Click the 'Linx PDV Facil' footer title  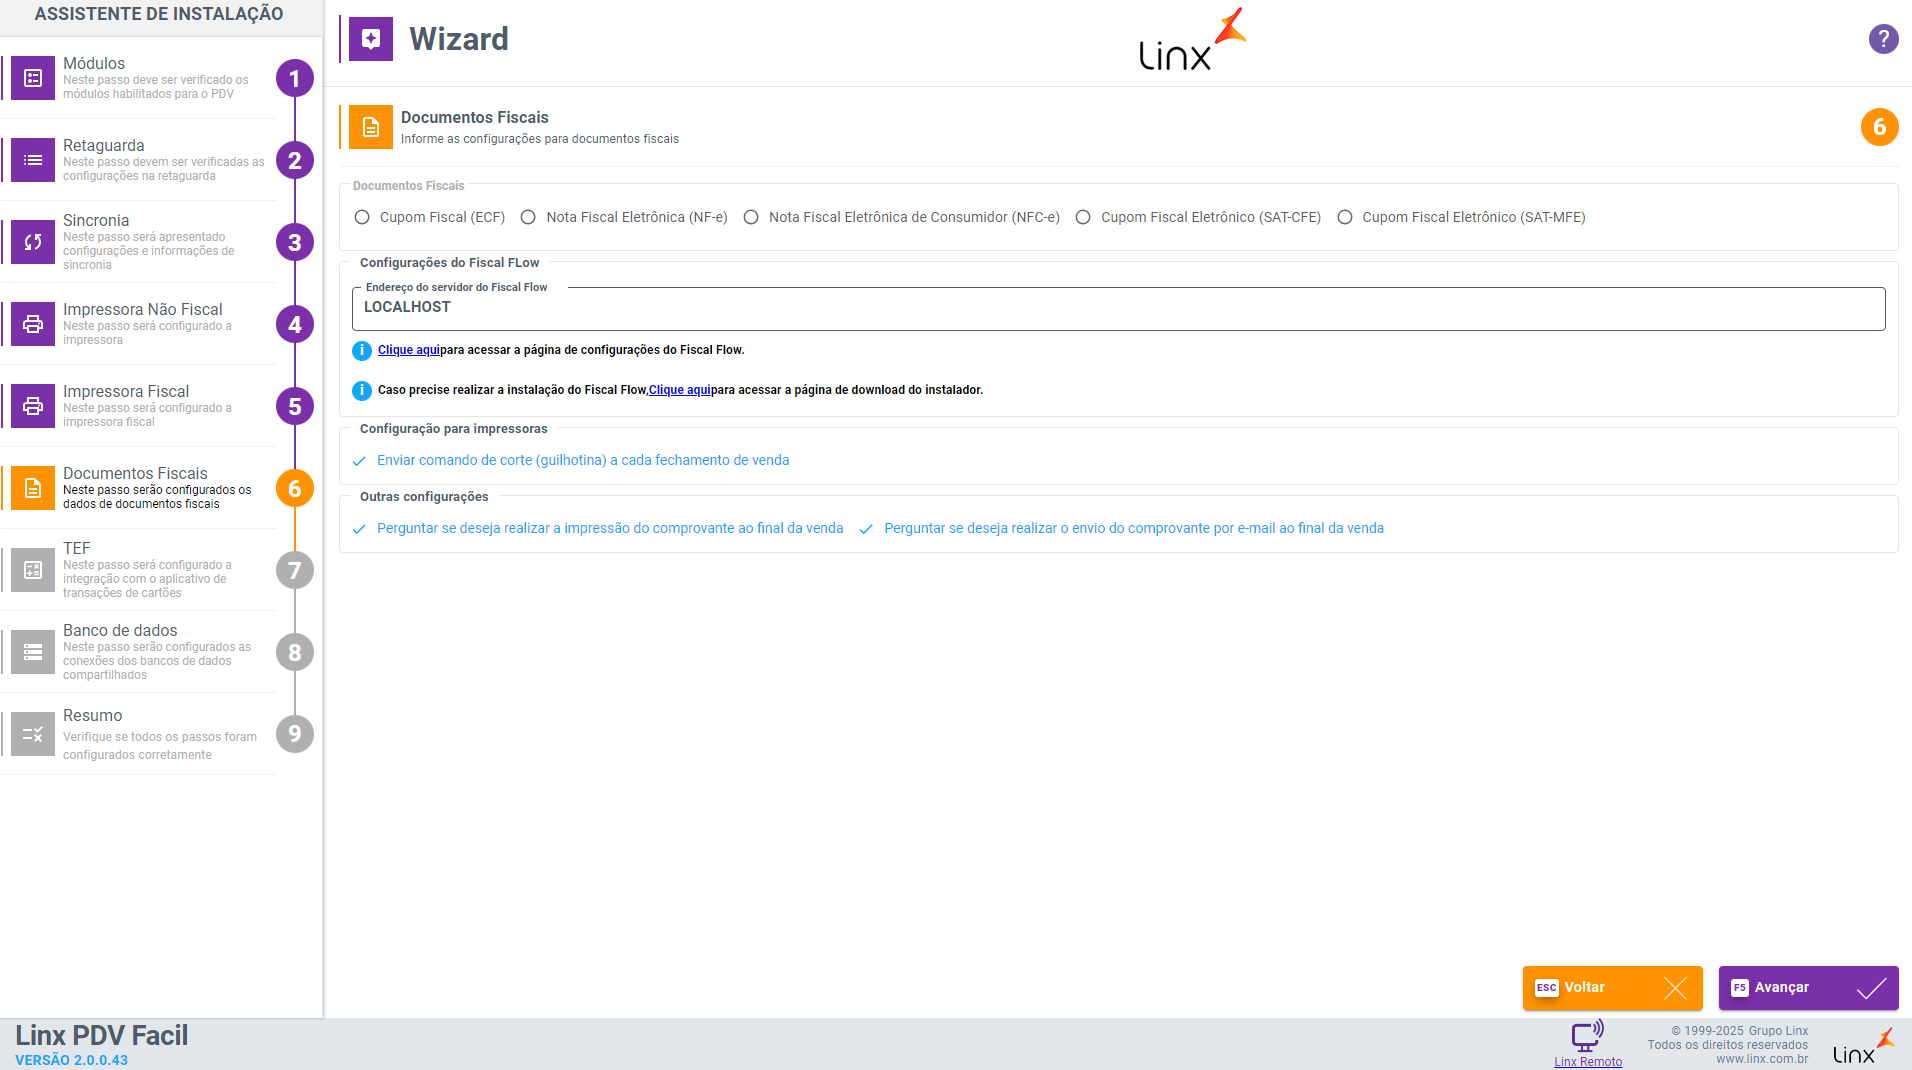(x=101, y=1035)
